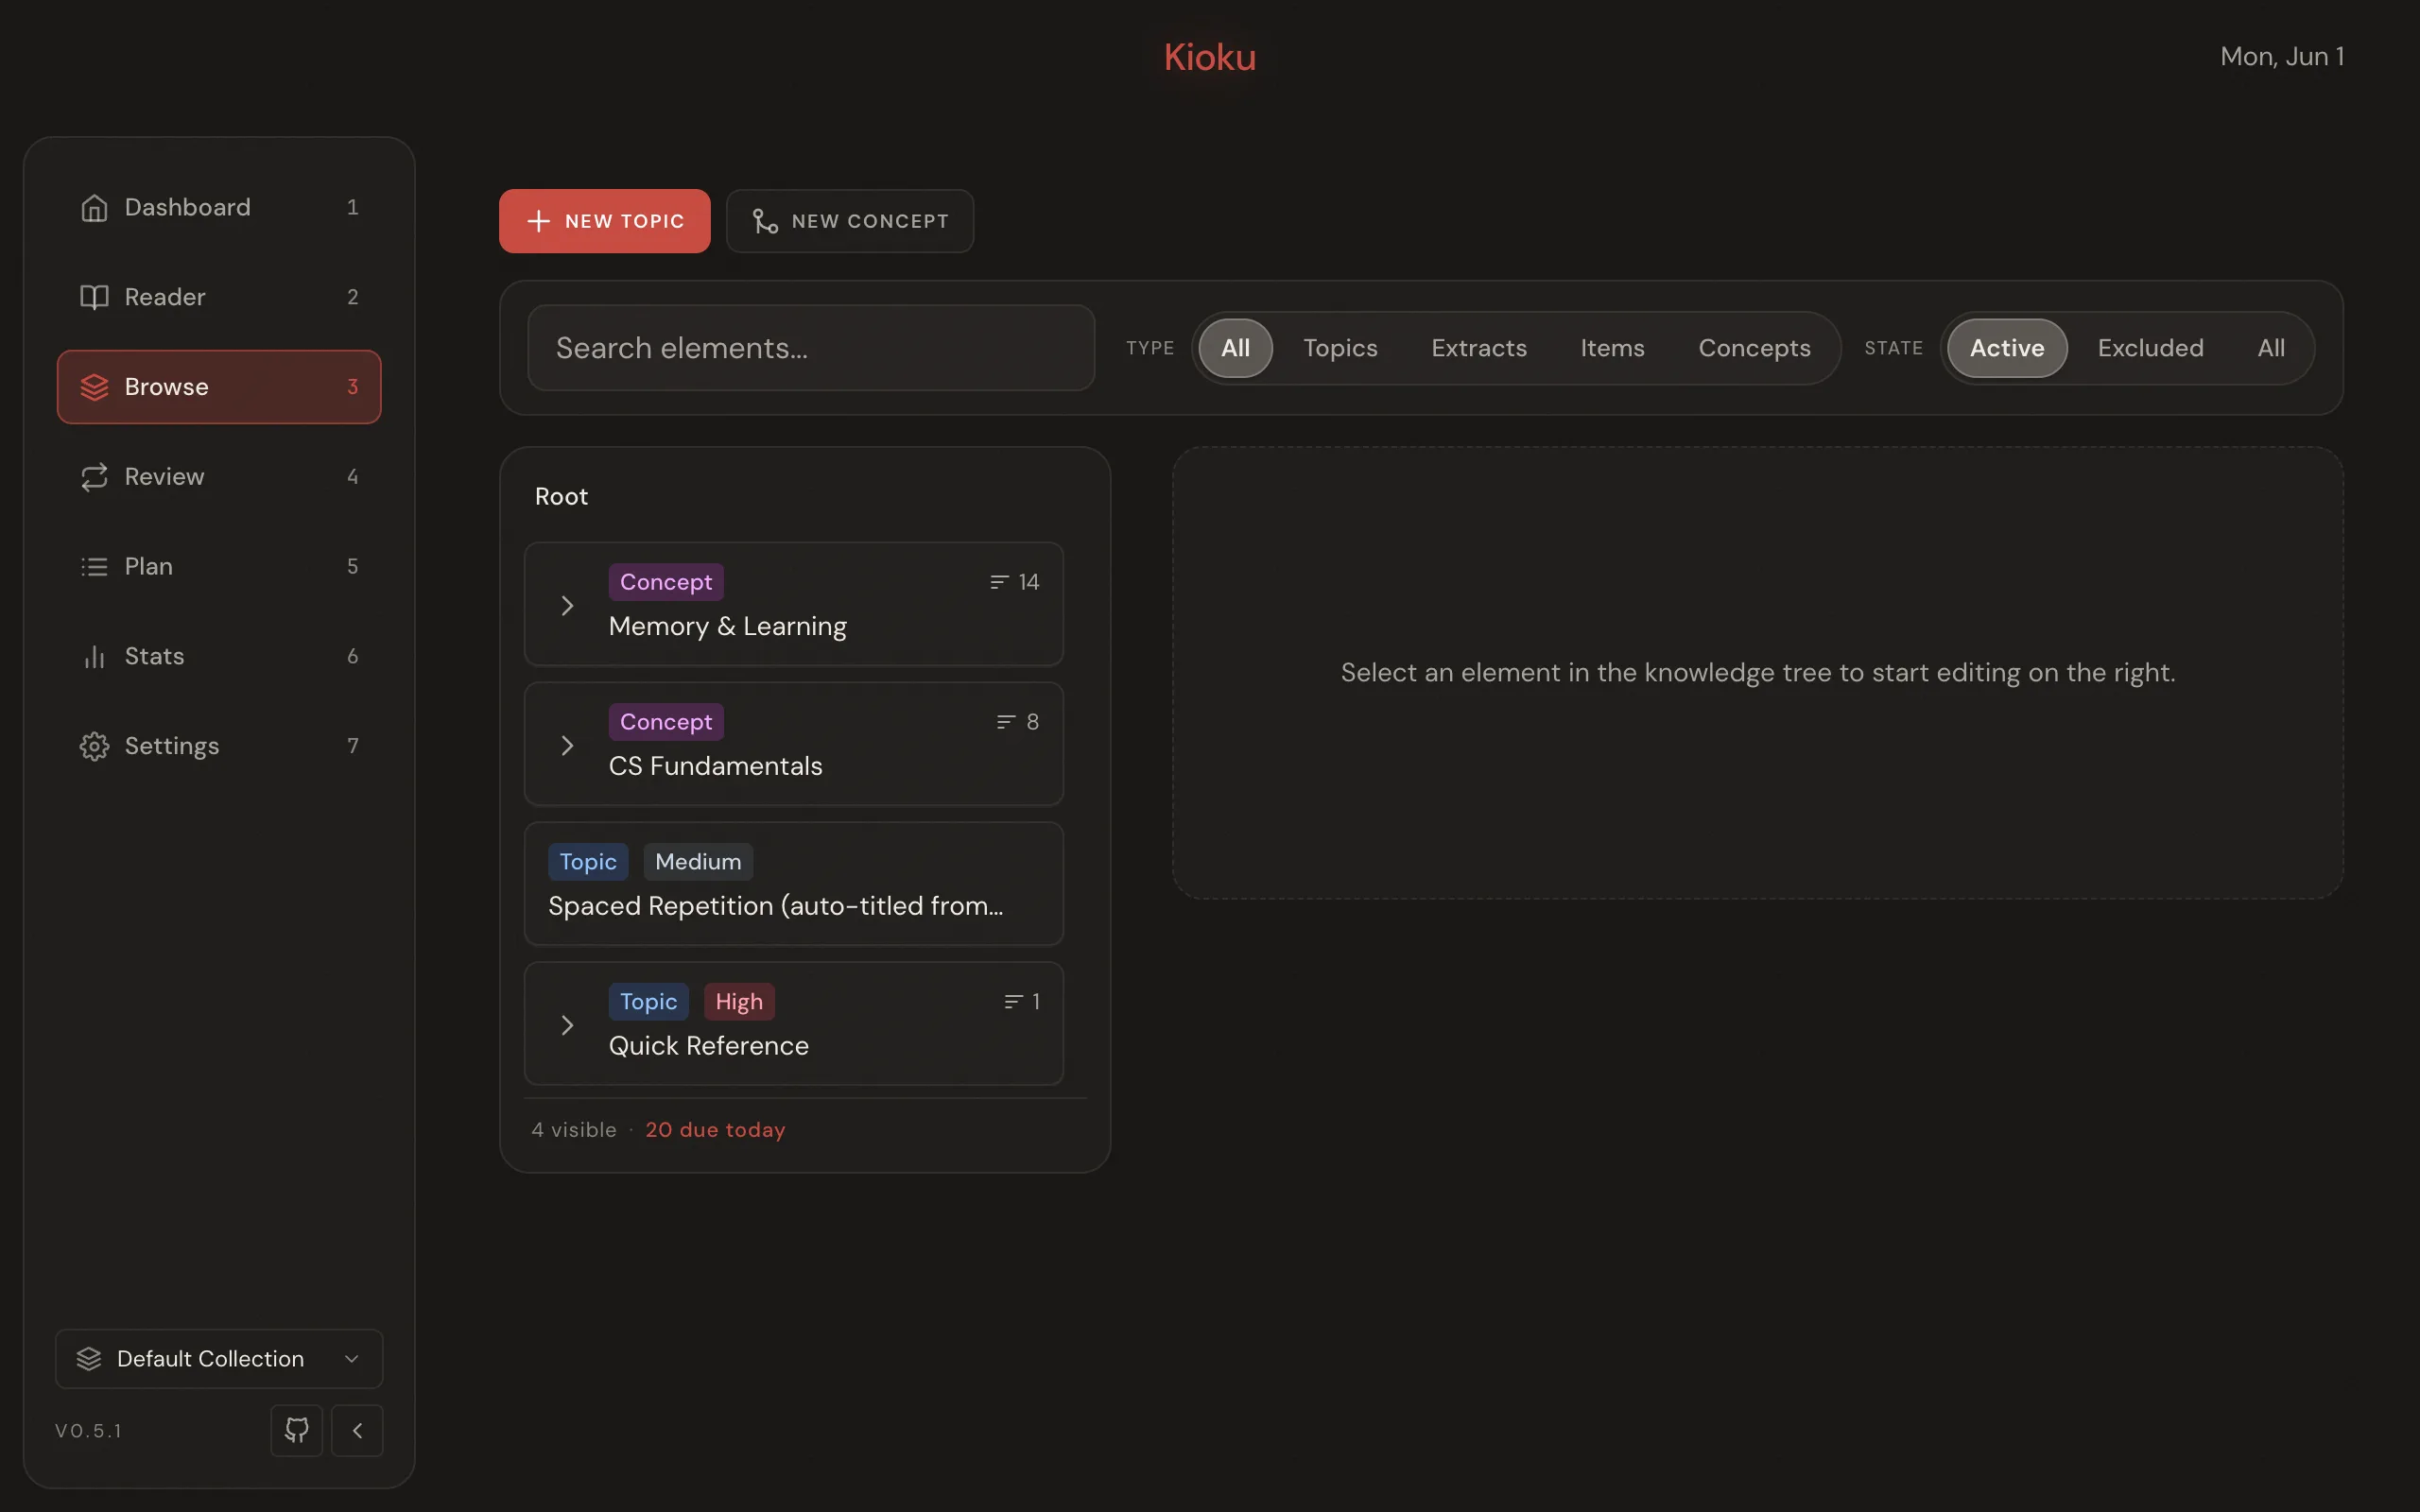The width and height of the screenshot is (2420, 1512).
Task: Click the Kioku app title
Action: pos(1210,57)
